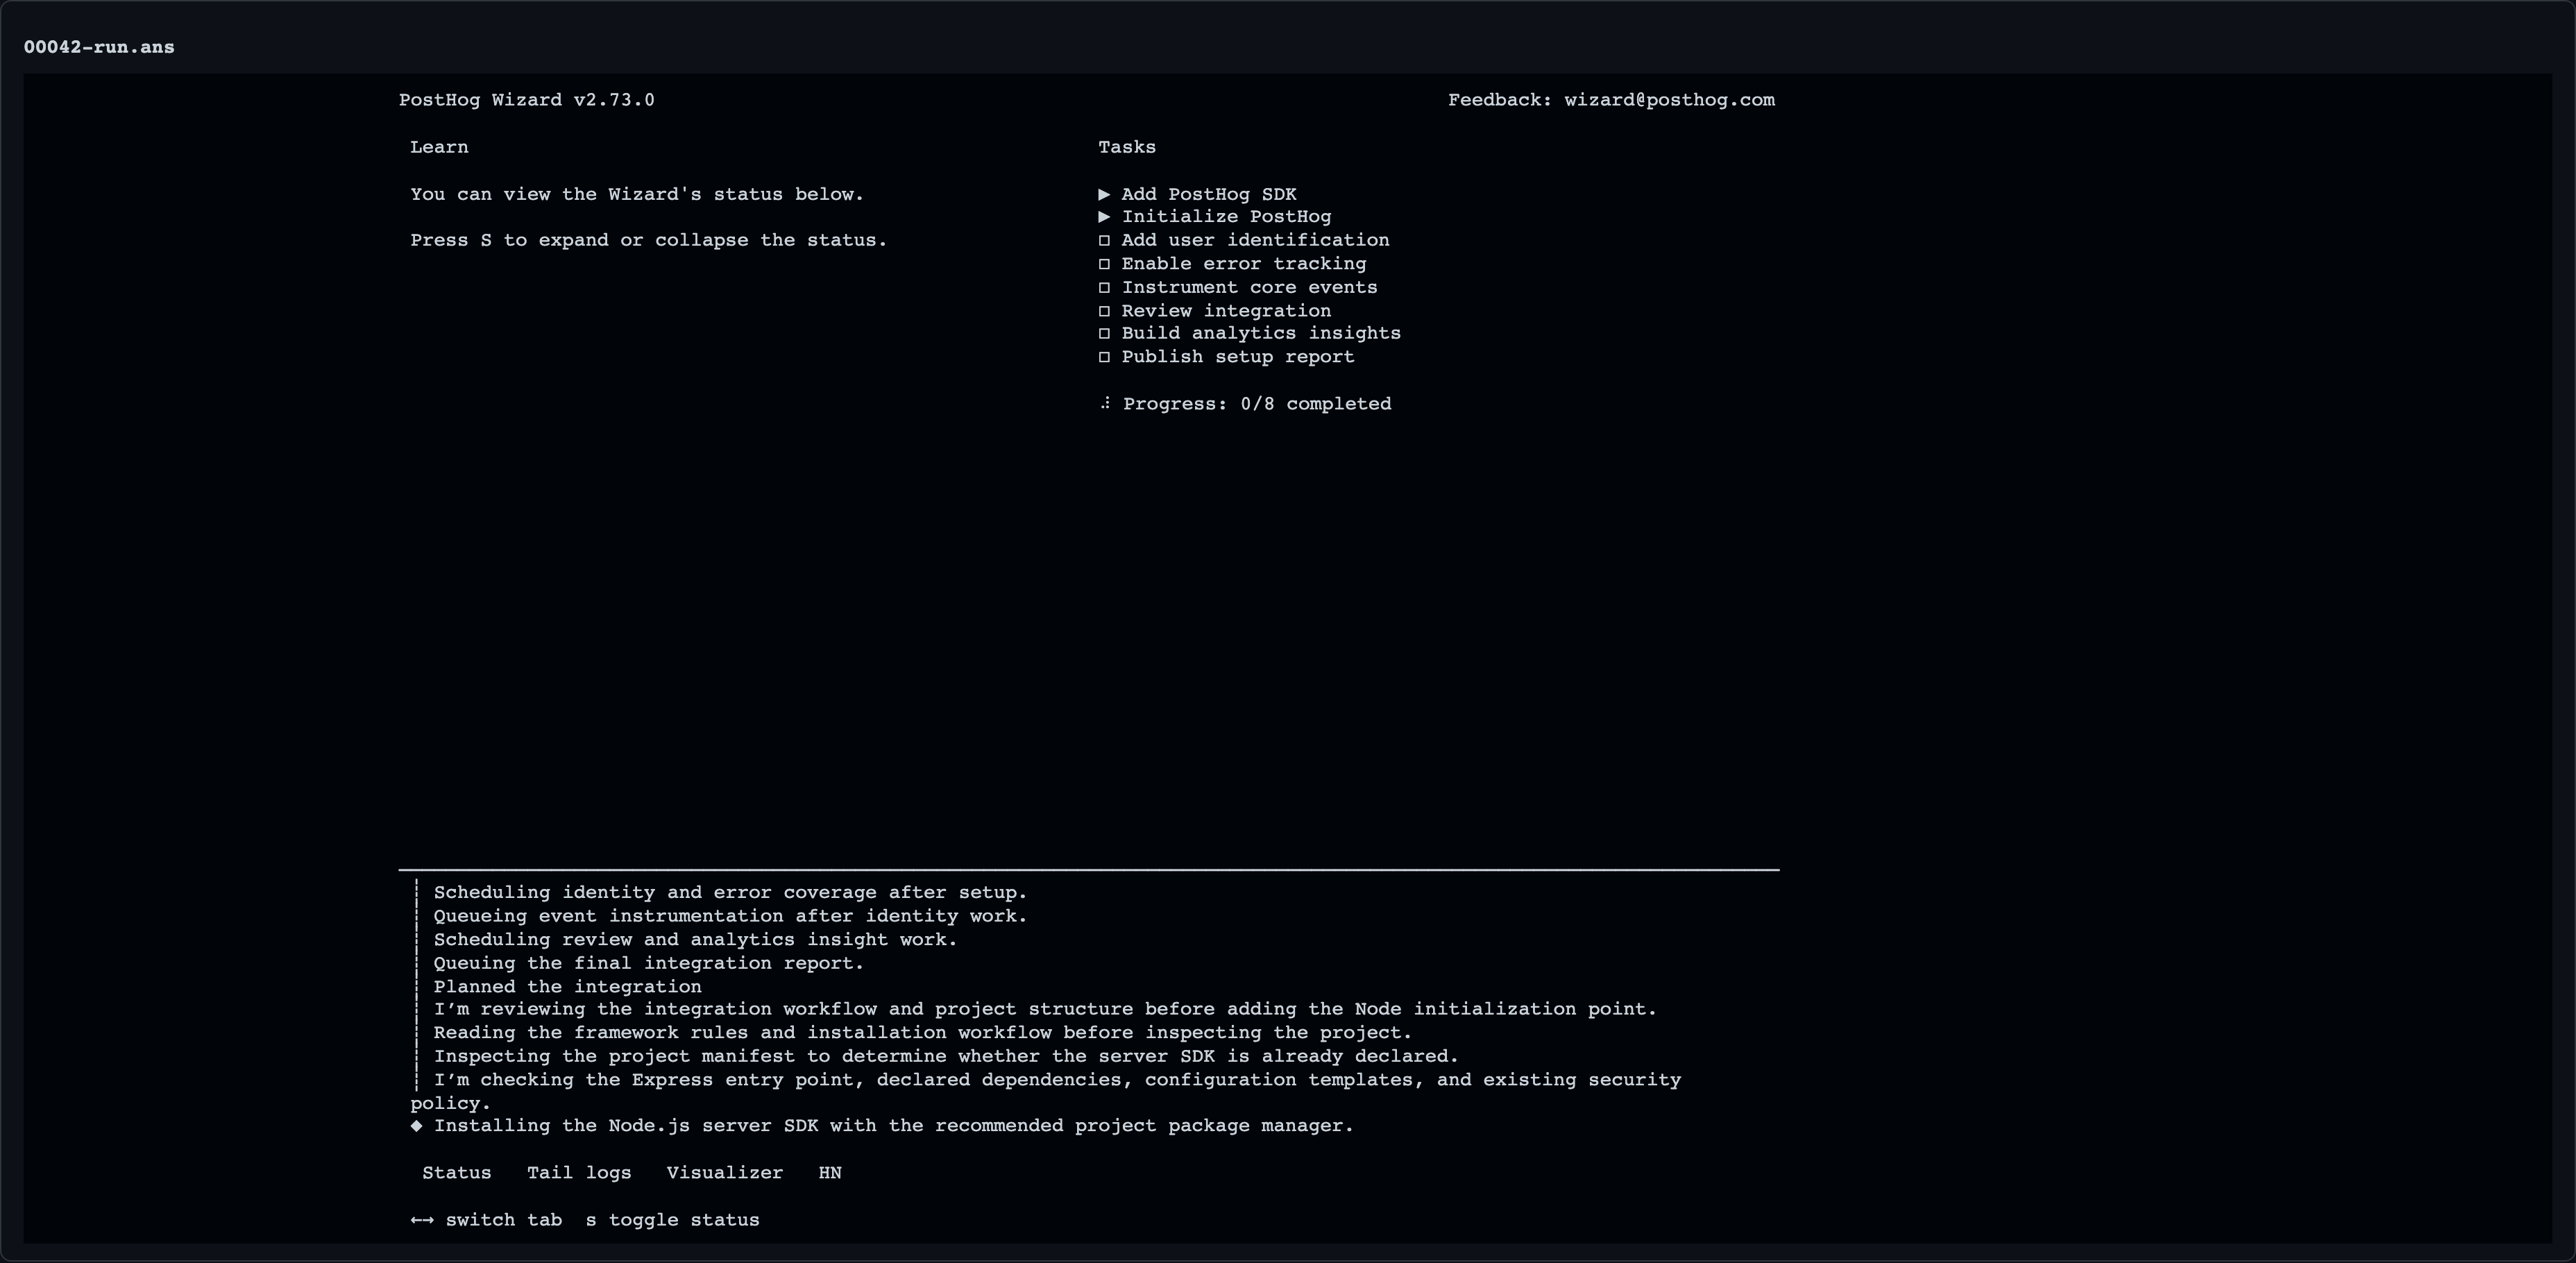Click the wizard@posthog.com feedback email
The height and width of the screenshot is (1263, 2576).
tap(1669, 100)
